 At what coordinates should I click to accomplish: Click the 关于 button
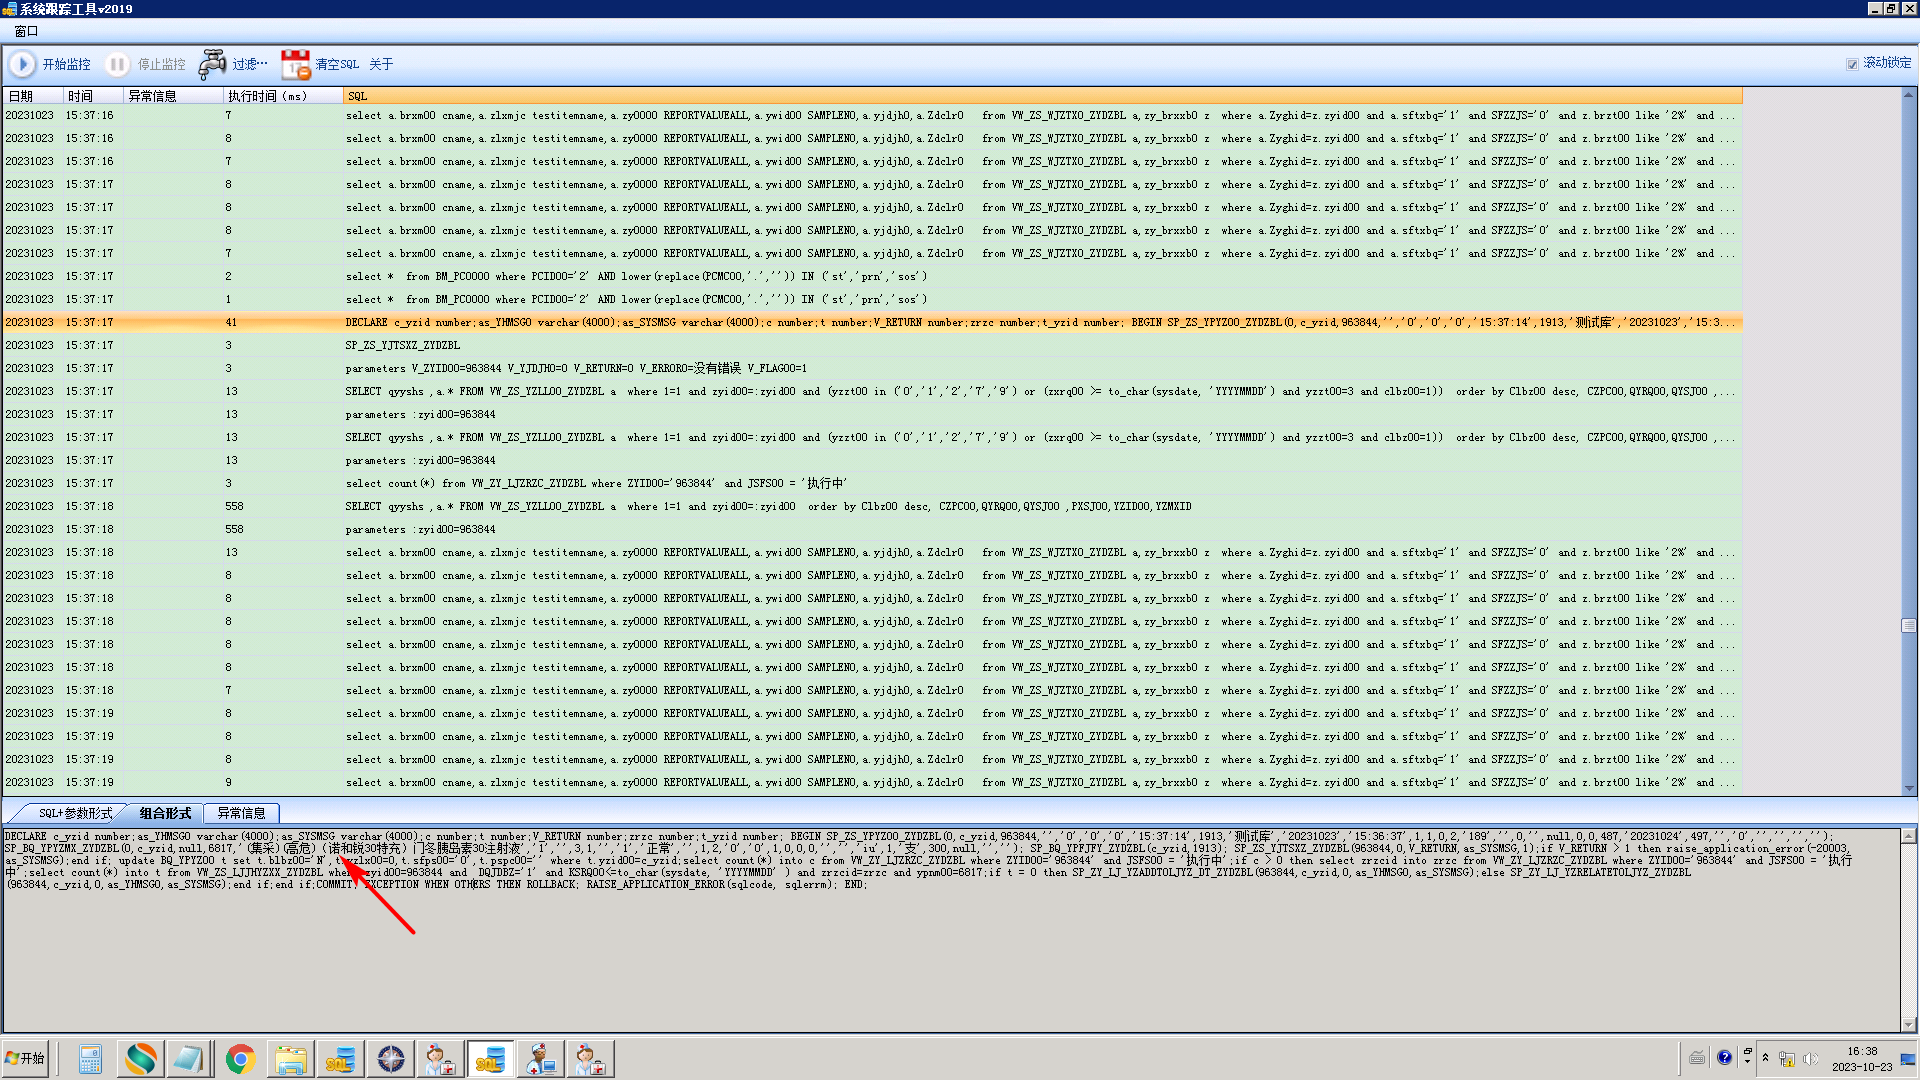[381, 64]
